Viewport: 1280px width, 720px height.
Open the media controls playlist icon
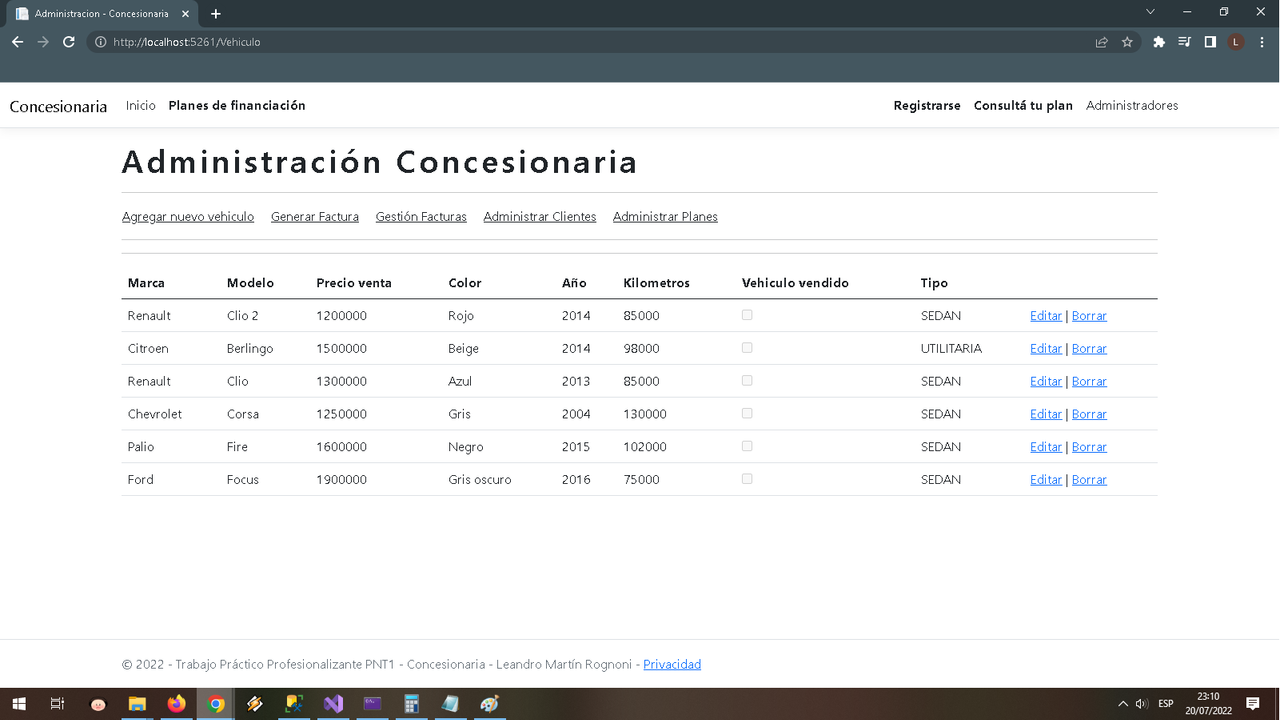click(x=1184, y=42)
